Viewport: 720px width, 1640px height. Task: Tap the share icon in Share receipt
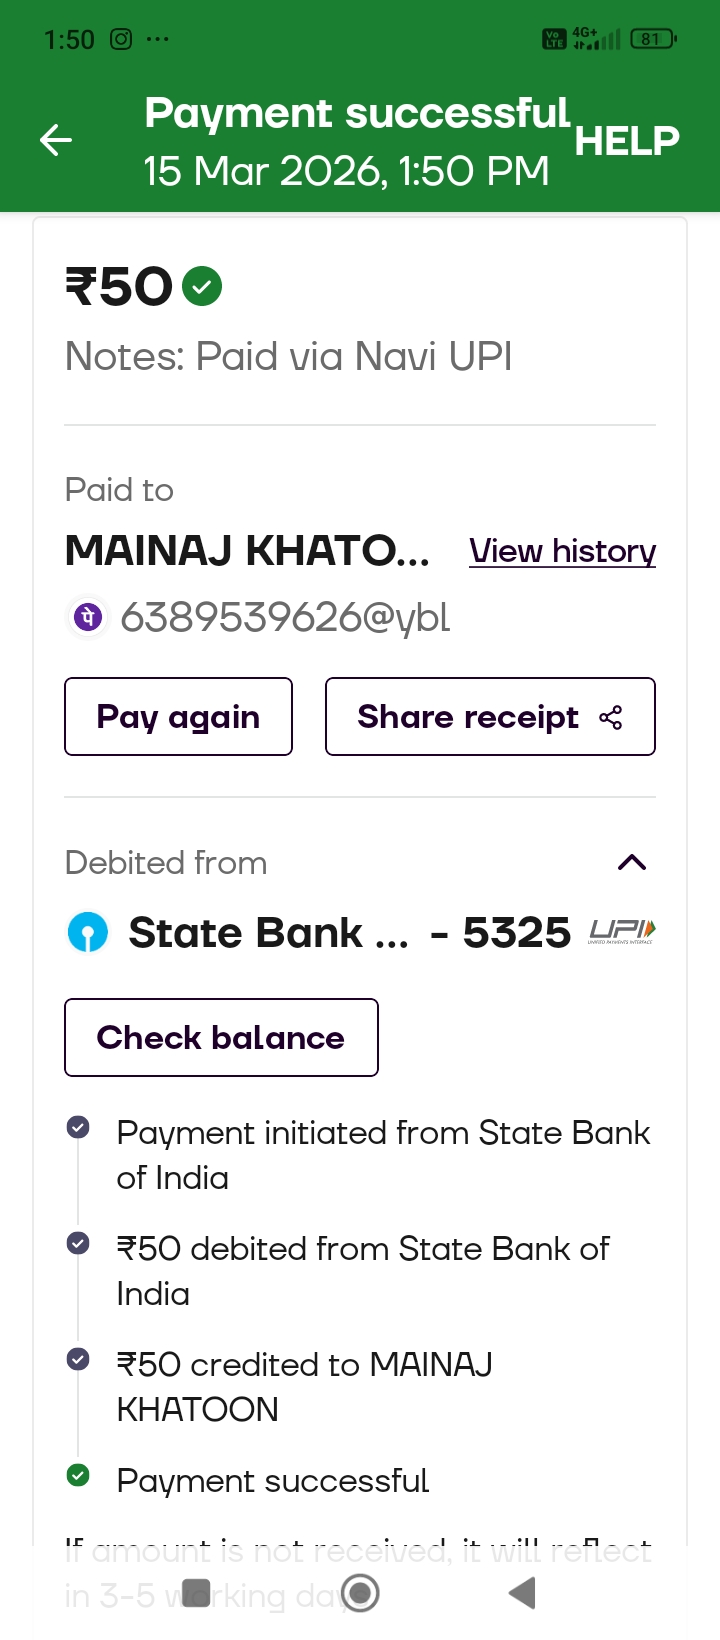pos(610,717)
